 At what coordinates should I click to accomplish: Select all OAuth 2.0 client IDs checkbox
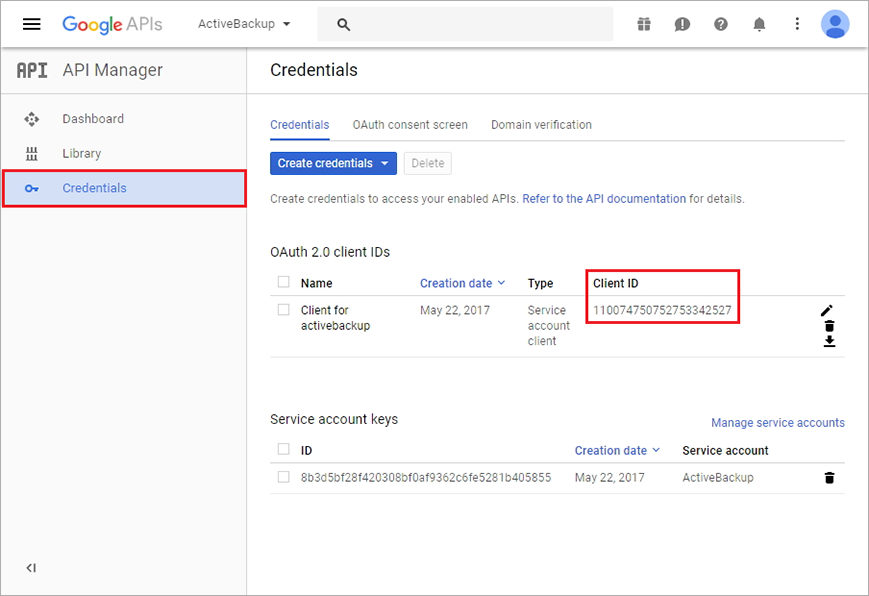(284, 282)
